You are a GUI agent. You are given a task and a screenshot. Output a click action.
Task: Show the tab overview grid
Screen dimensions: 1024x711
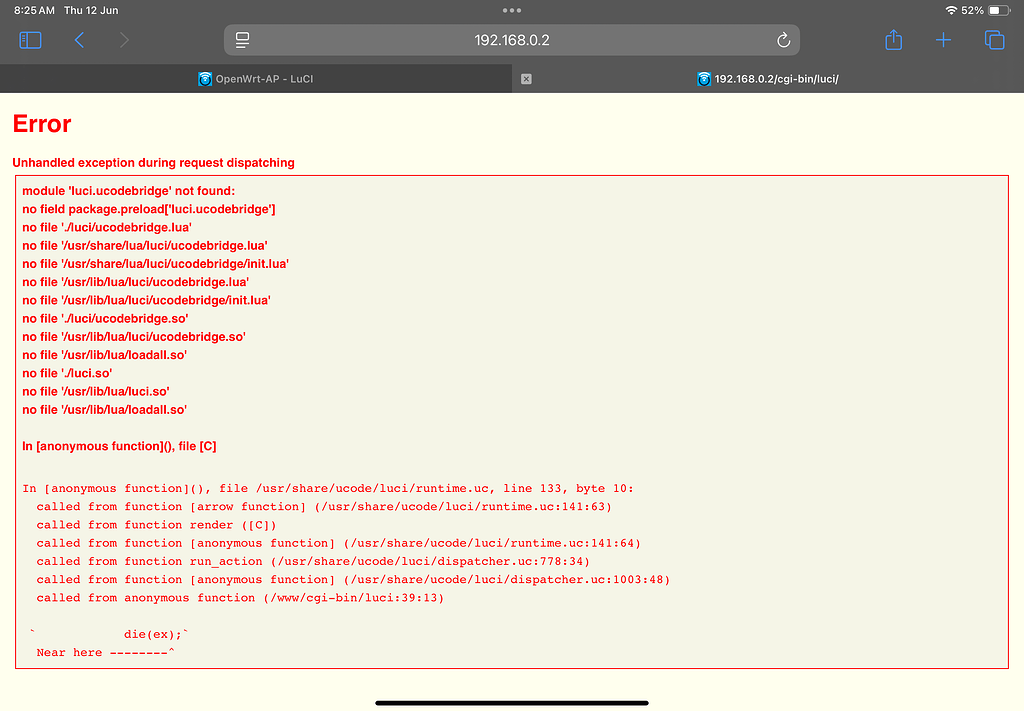[994, 40]
